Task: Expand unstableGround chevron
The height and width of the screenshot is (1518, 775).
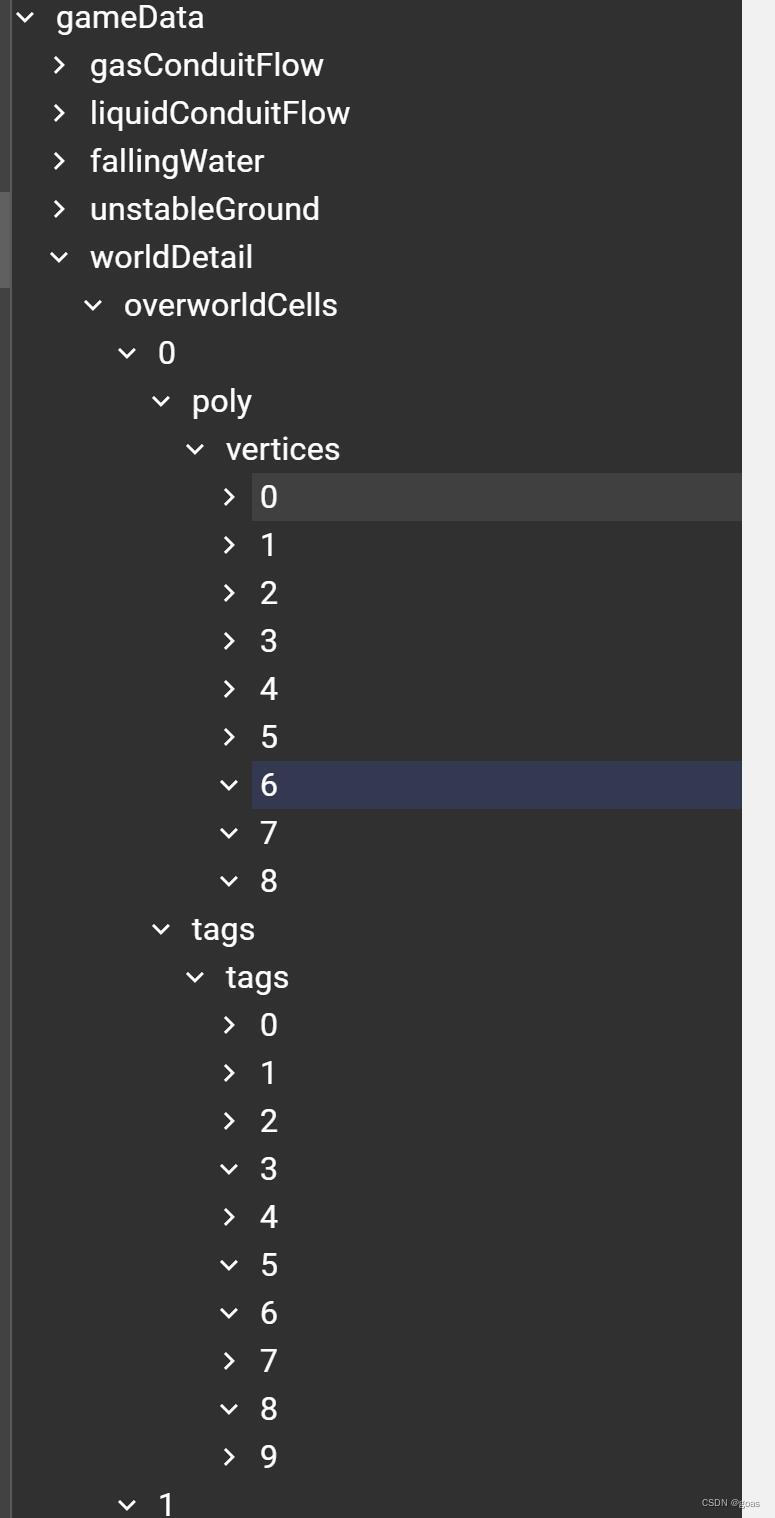Action: (x=59, y=209)
